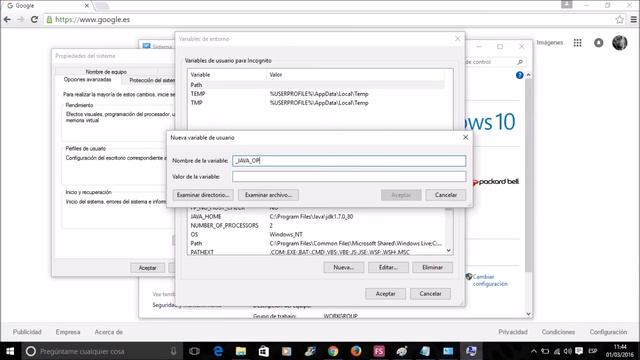This screenshot has height=360, width=640.
Task: Select the NUMBER_OF_PROCESSORS system variable
Action: 316,225
